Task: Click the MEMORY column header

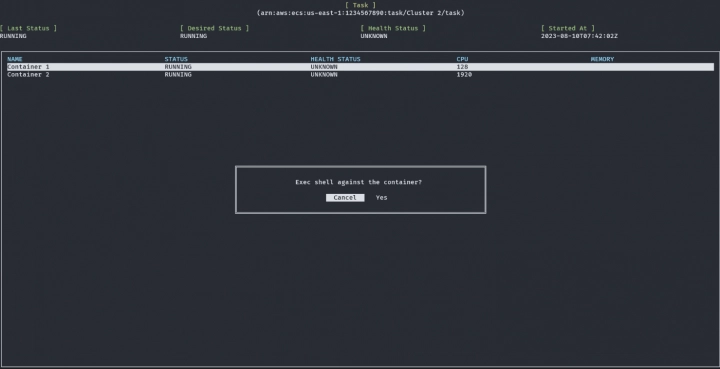Action: [x=602, y=59]
